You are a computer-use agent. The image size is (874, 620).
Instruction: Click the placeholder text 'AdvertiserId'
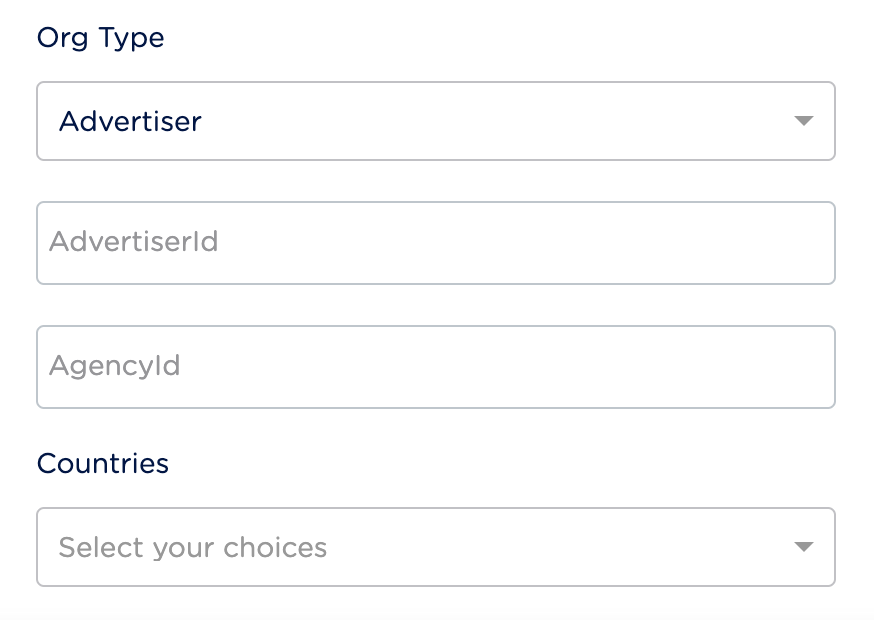(134, 242)
